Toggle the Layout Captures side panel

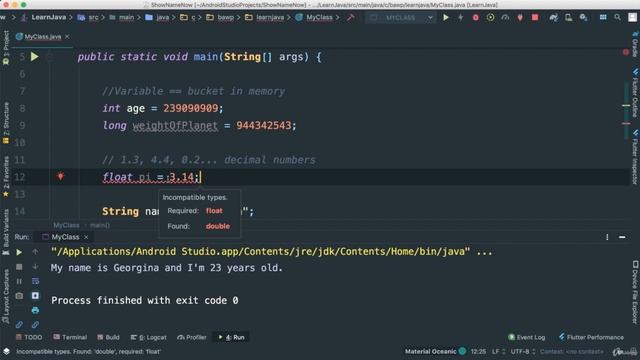pyautogui.click(x=6, y=296)
